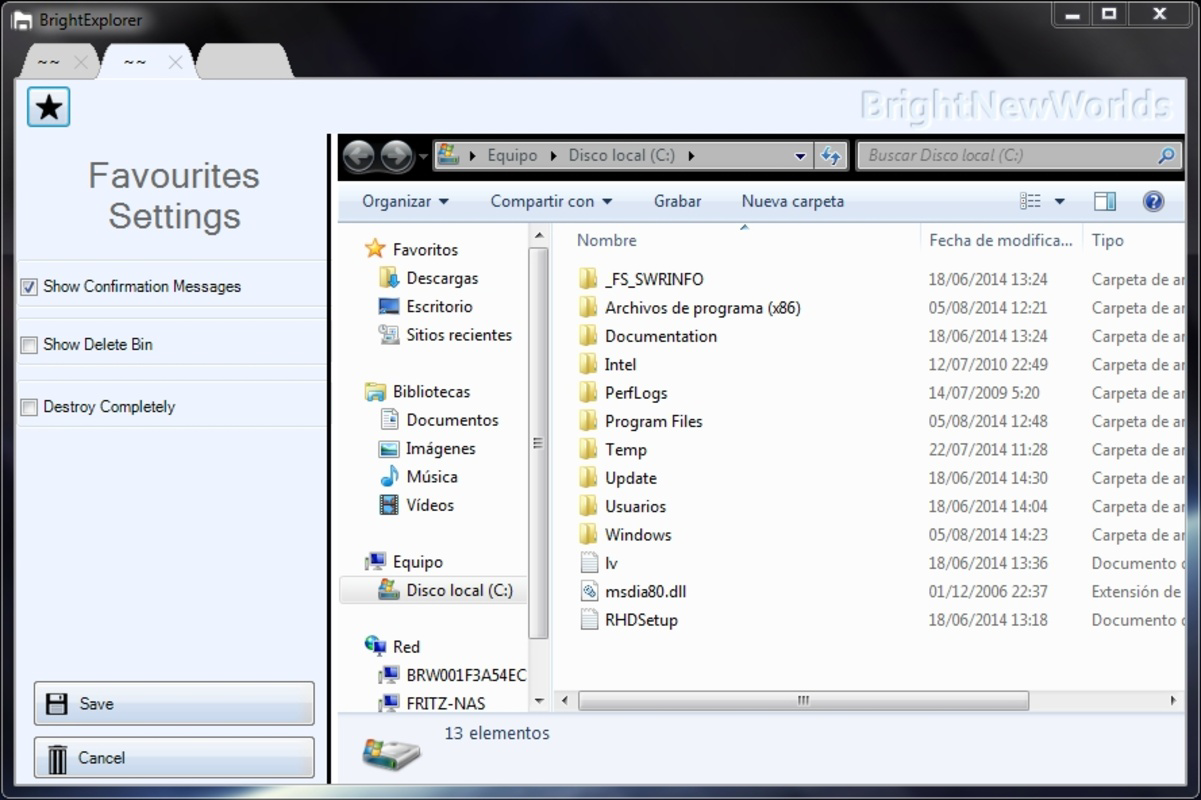Select BRW001F3A54EC network computer
Screen dimensions: 1201x800
pyautogui.click(x=466, y=675)
